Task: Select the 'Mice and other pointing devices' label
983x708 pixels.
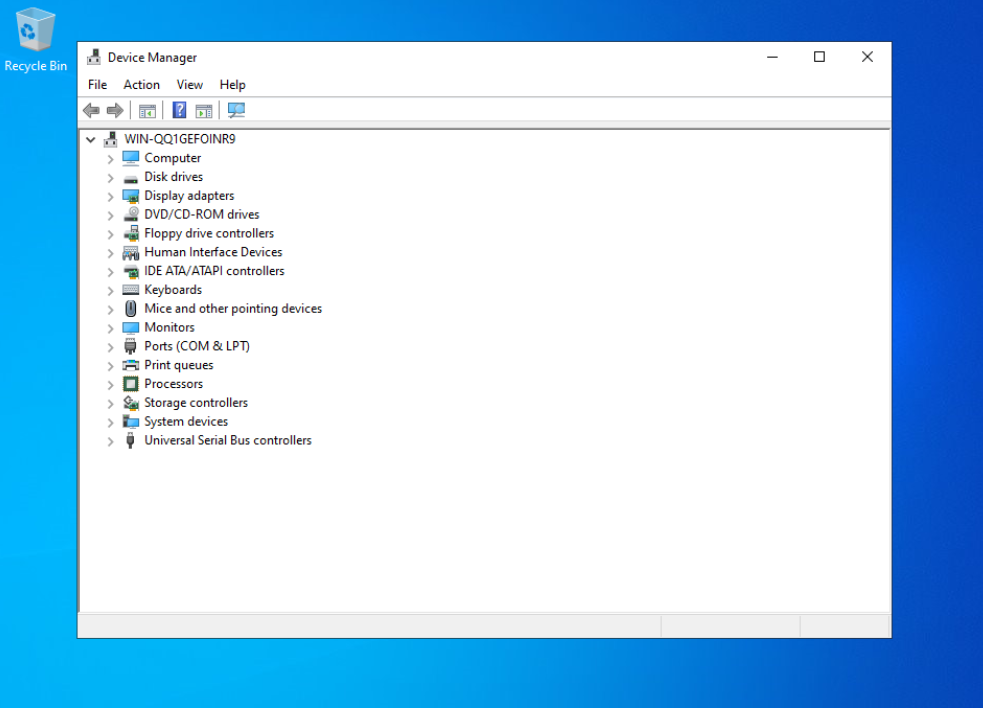Action: click(x=233, y=309)
